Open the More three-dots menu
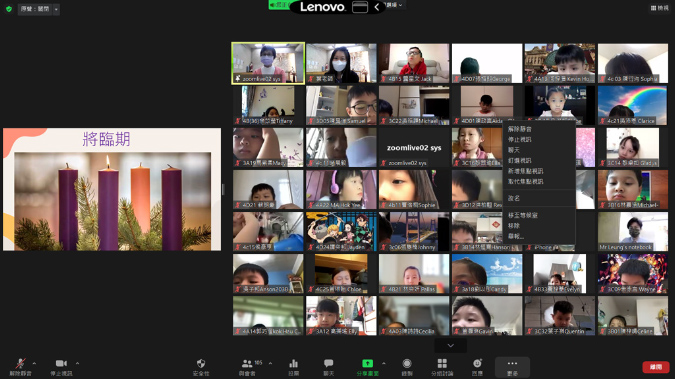The width and height of the screenshot is (675, 379). coord(512,367)
